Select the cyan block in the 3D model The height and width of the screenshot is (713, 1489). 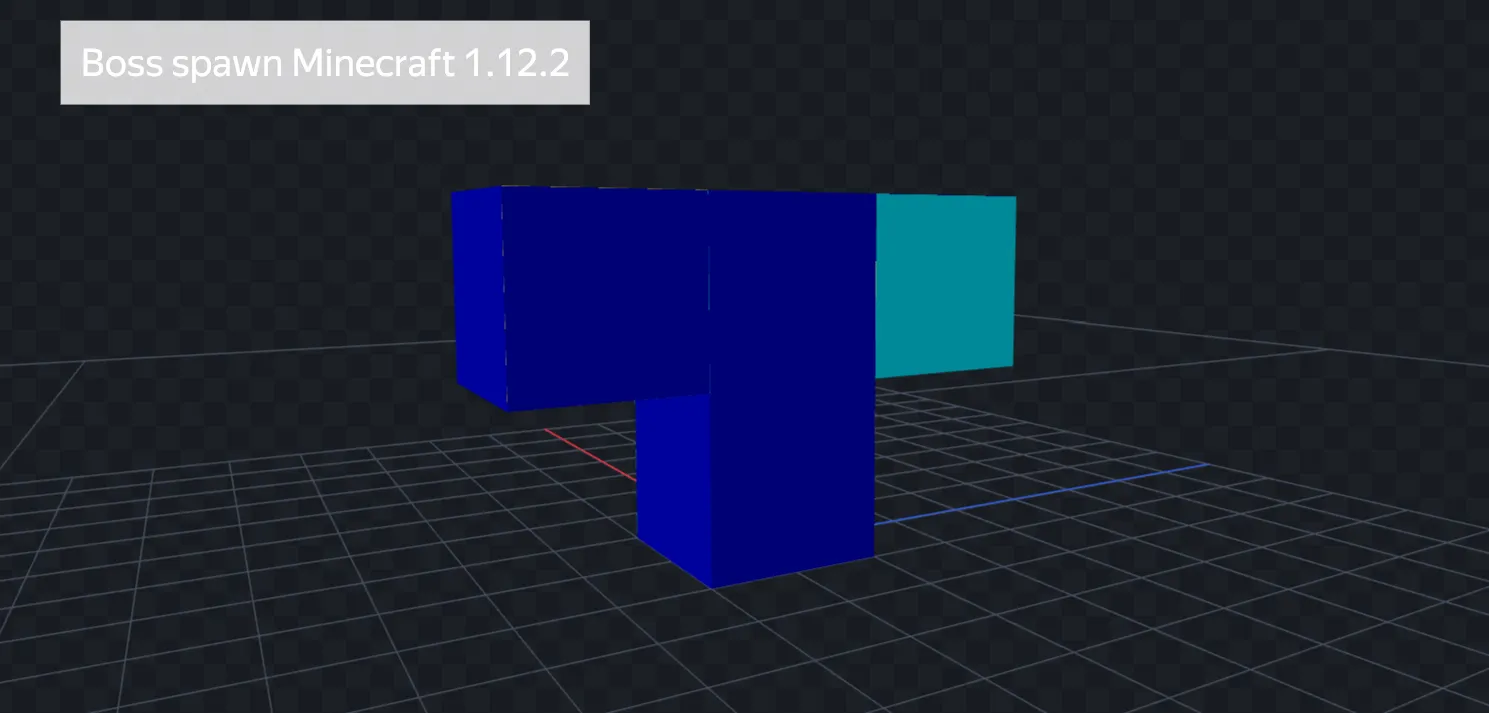click(945, 286)
